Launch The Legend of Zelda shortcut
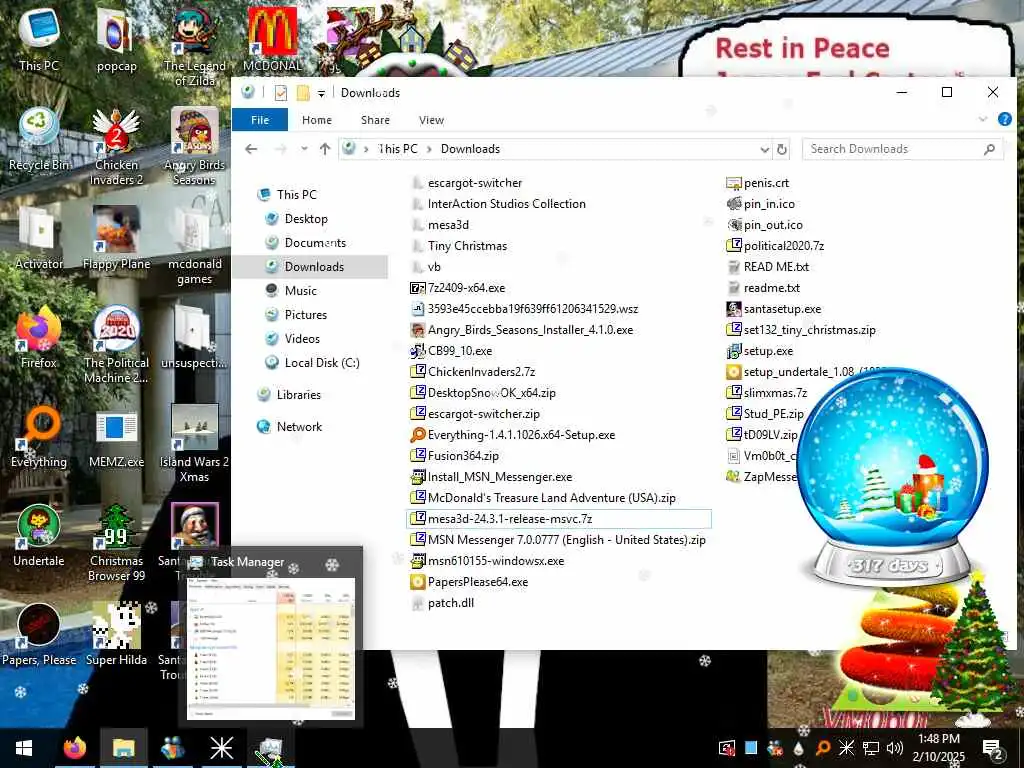The image size is (1024, 768). (x=195, y=46)
